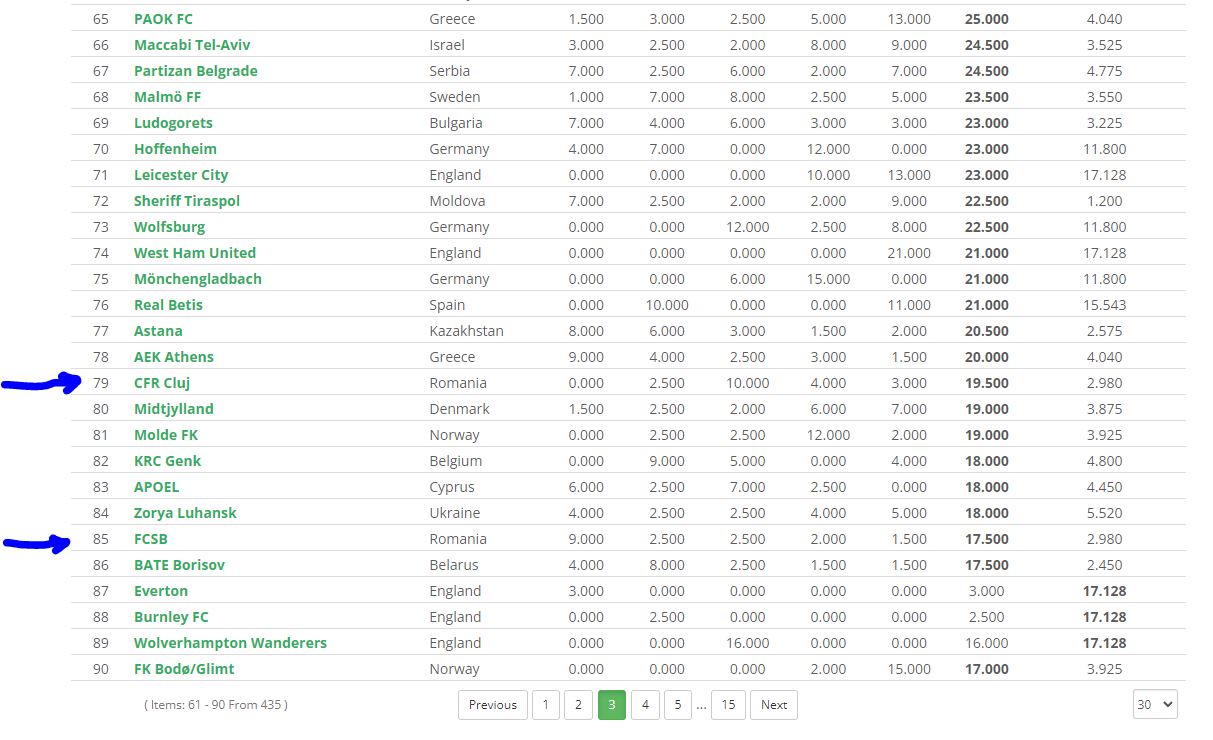Click the Kazakhstan country cell
The width and height of the screenshot is (1213, 740).
tap(467, 331)
